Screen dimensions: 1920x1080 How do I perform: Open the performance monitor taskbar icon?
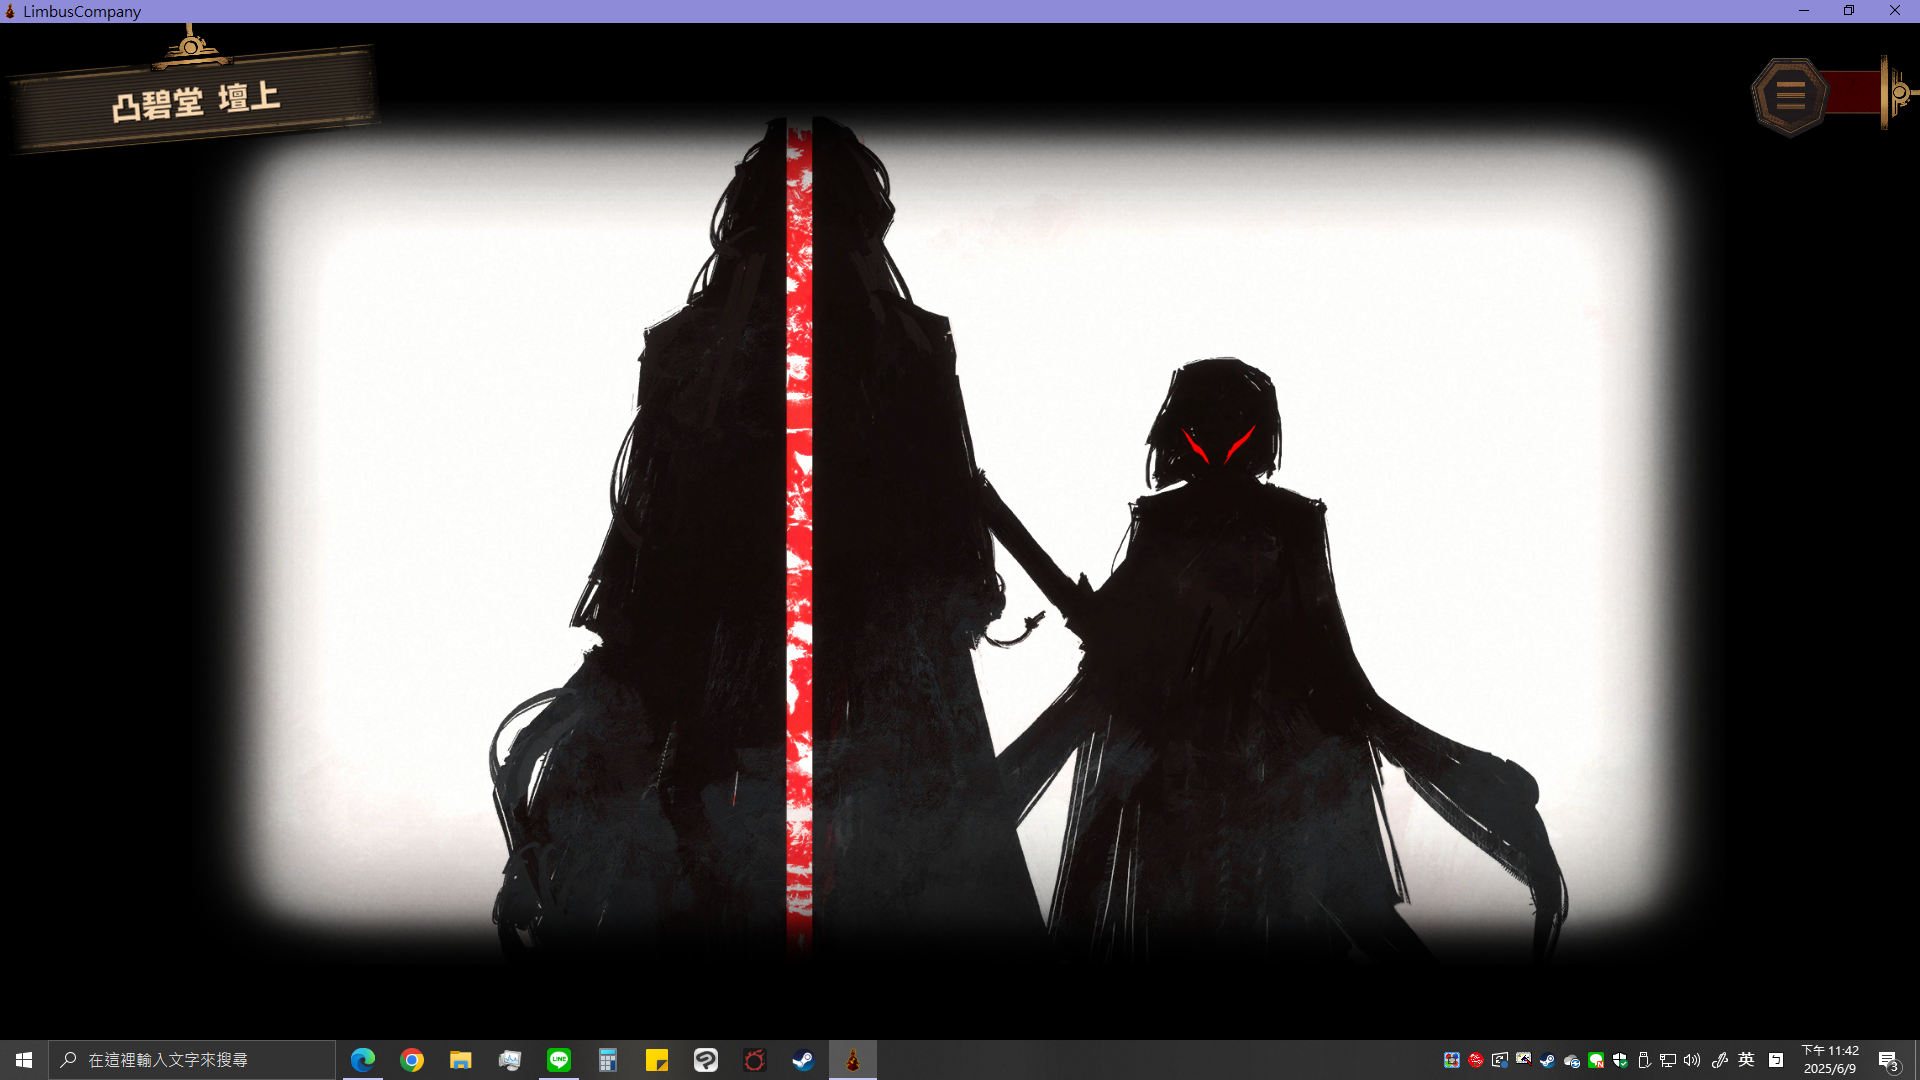(x=510, y=1060)
